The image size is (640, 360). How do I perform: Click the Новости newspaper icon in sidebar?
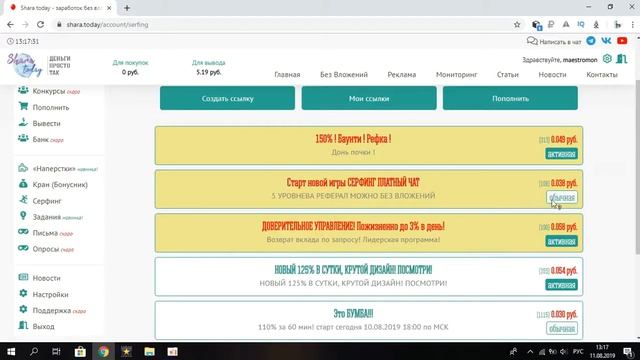tap(23, 277)
